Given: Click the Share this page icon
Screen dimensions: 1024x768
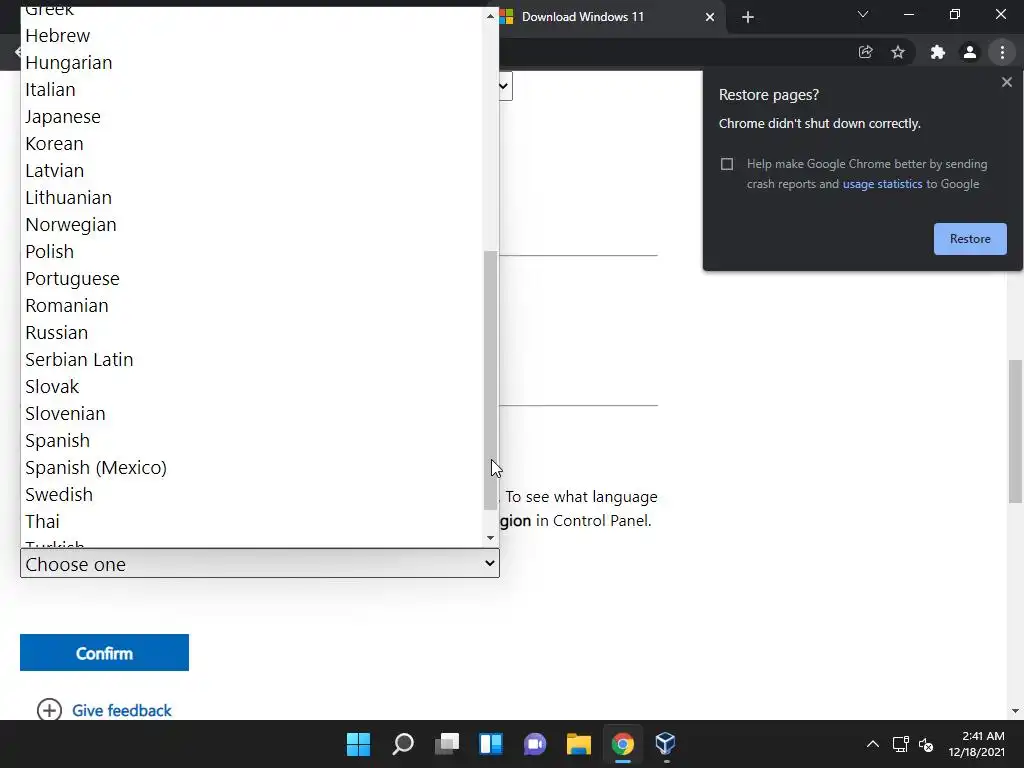Looking at the screenshot, I should [865, 52].
